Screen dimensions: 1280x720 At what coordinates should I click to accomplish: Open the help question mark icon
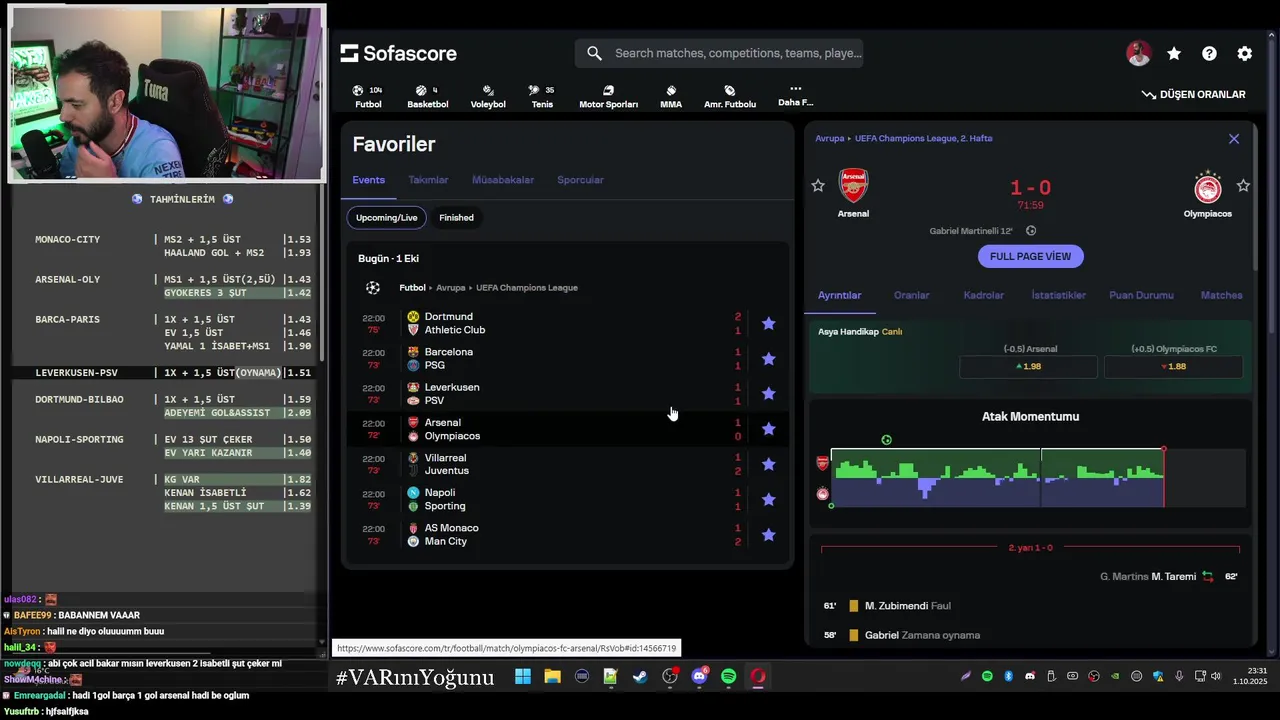click(1209, 54)
